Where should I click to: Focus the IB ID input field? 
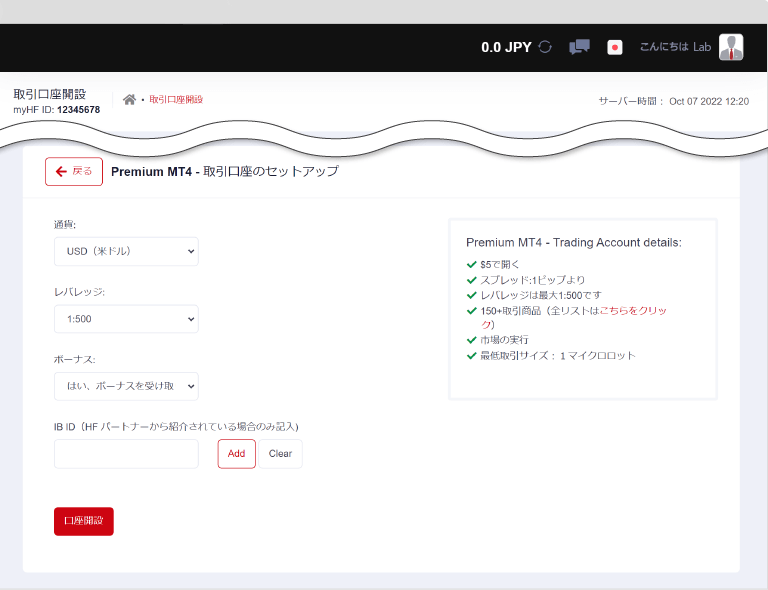click(x=126, y=453)
